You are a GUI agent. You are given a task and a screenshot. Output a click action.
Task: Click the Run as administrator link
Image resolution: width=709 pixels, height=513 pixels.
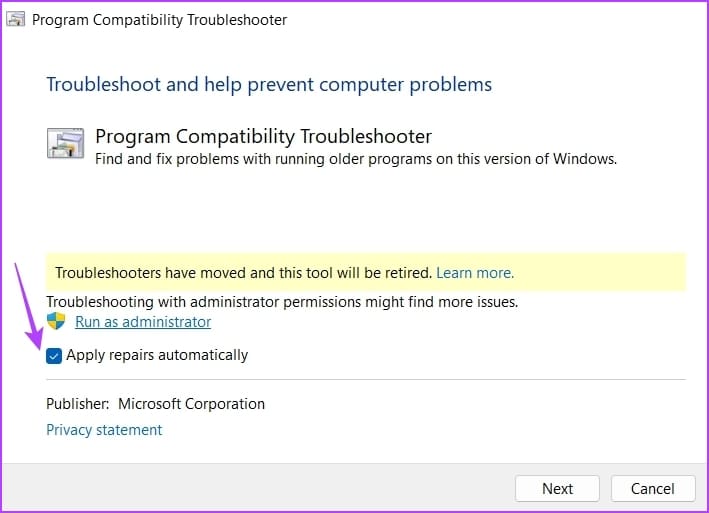pyautogui.click(x=143, y=322)
